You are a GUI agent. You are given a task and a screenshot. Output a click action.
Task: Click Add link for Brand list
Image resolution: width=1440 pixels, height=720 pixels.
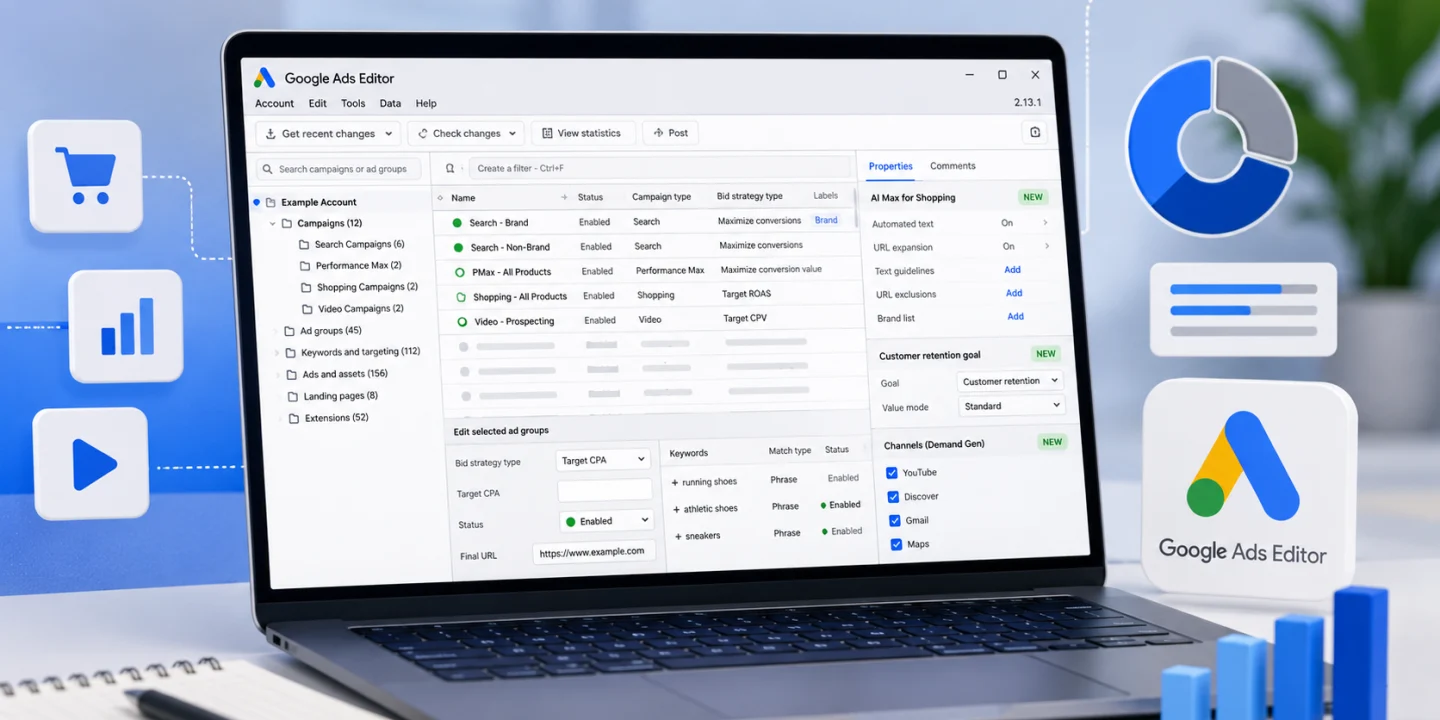1015,316
